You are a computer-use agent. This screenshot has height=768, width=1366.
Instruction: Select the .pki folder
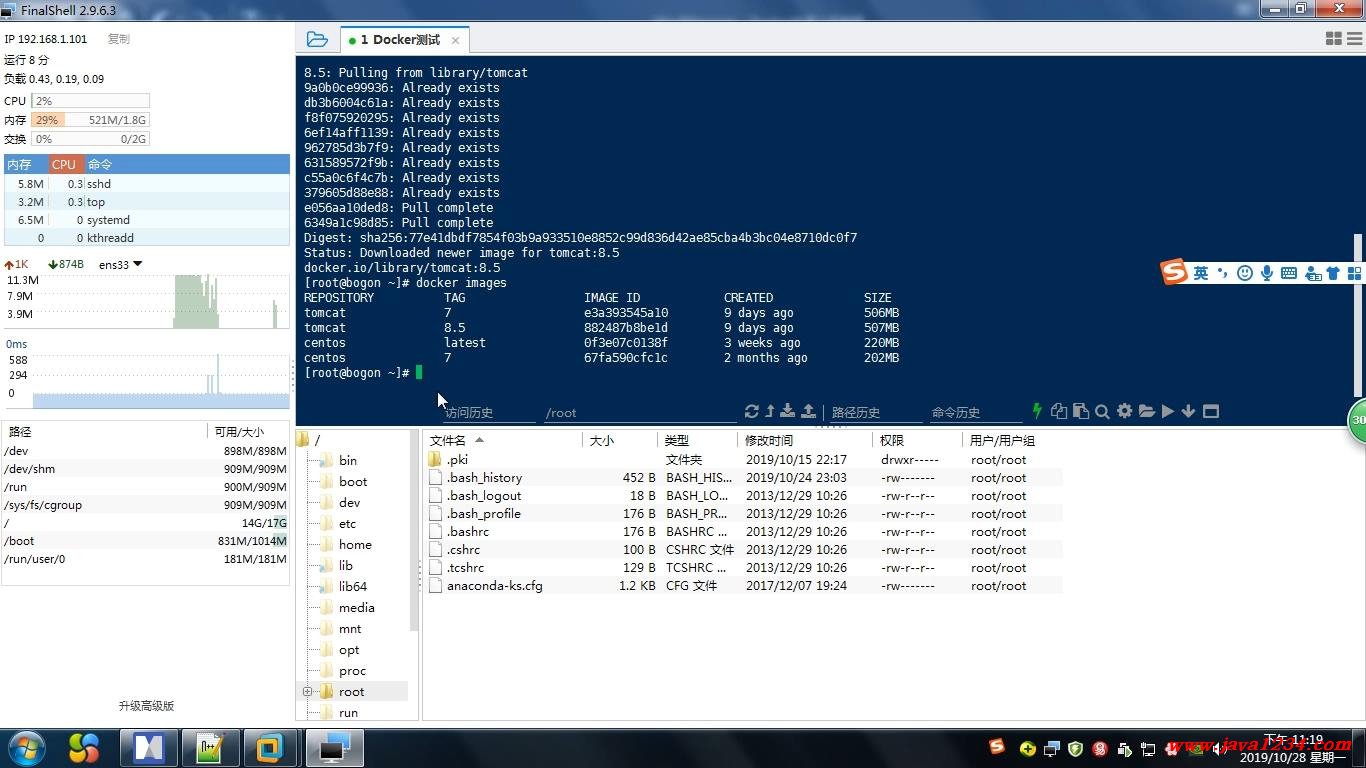(743, 460)
